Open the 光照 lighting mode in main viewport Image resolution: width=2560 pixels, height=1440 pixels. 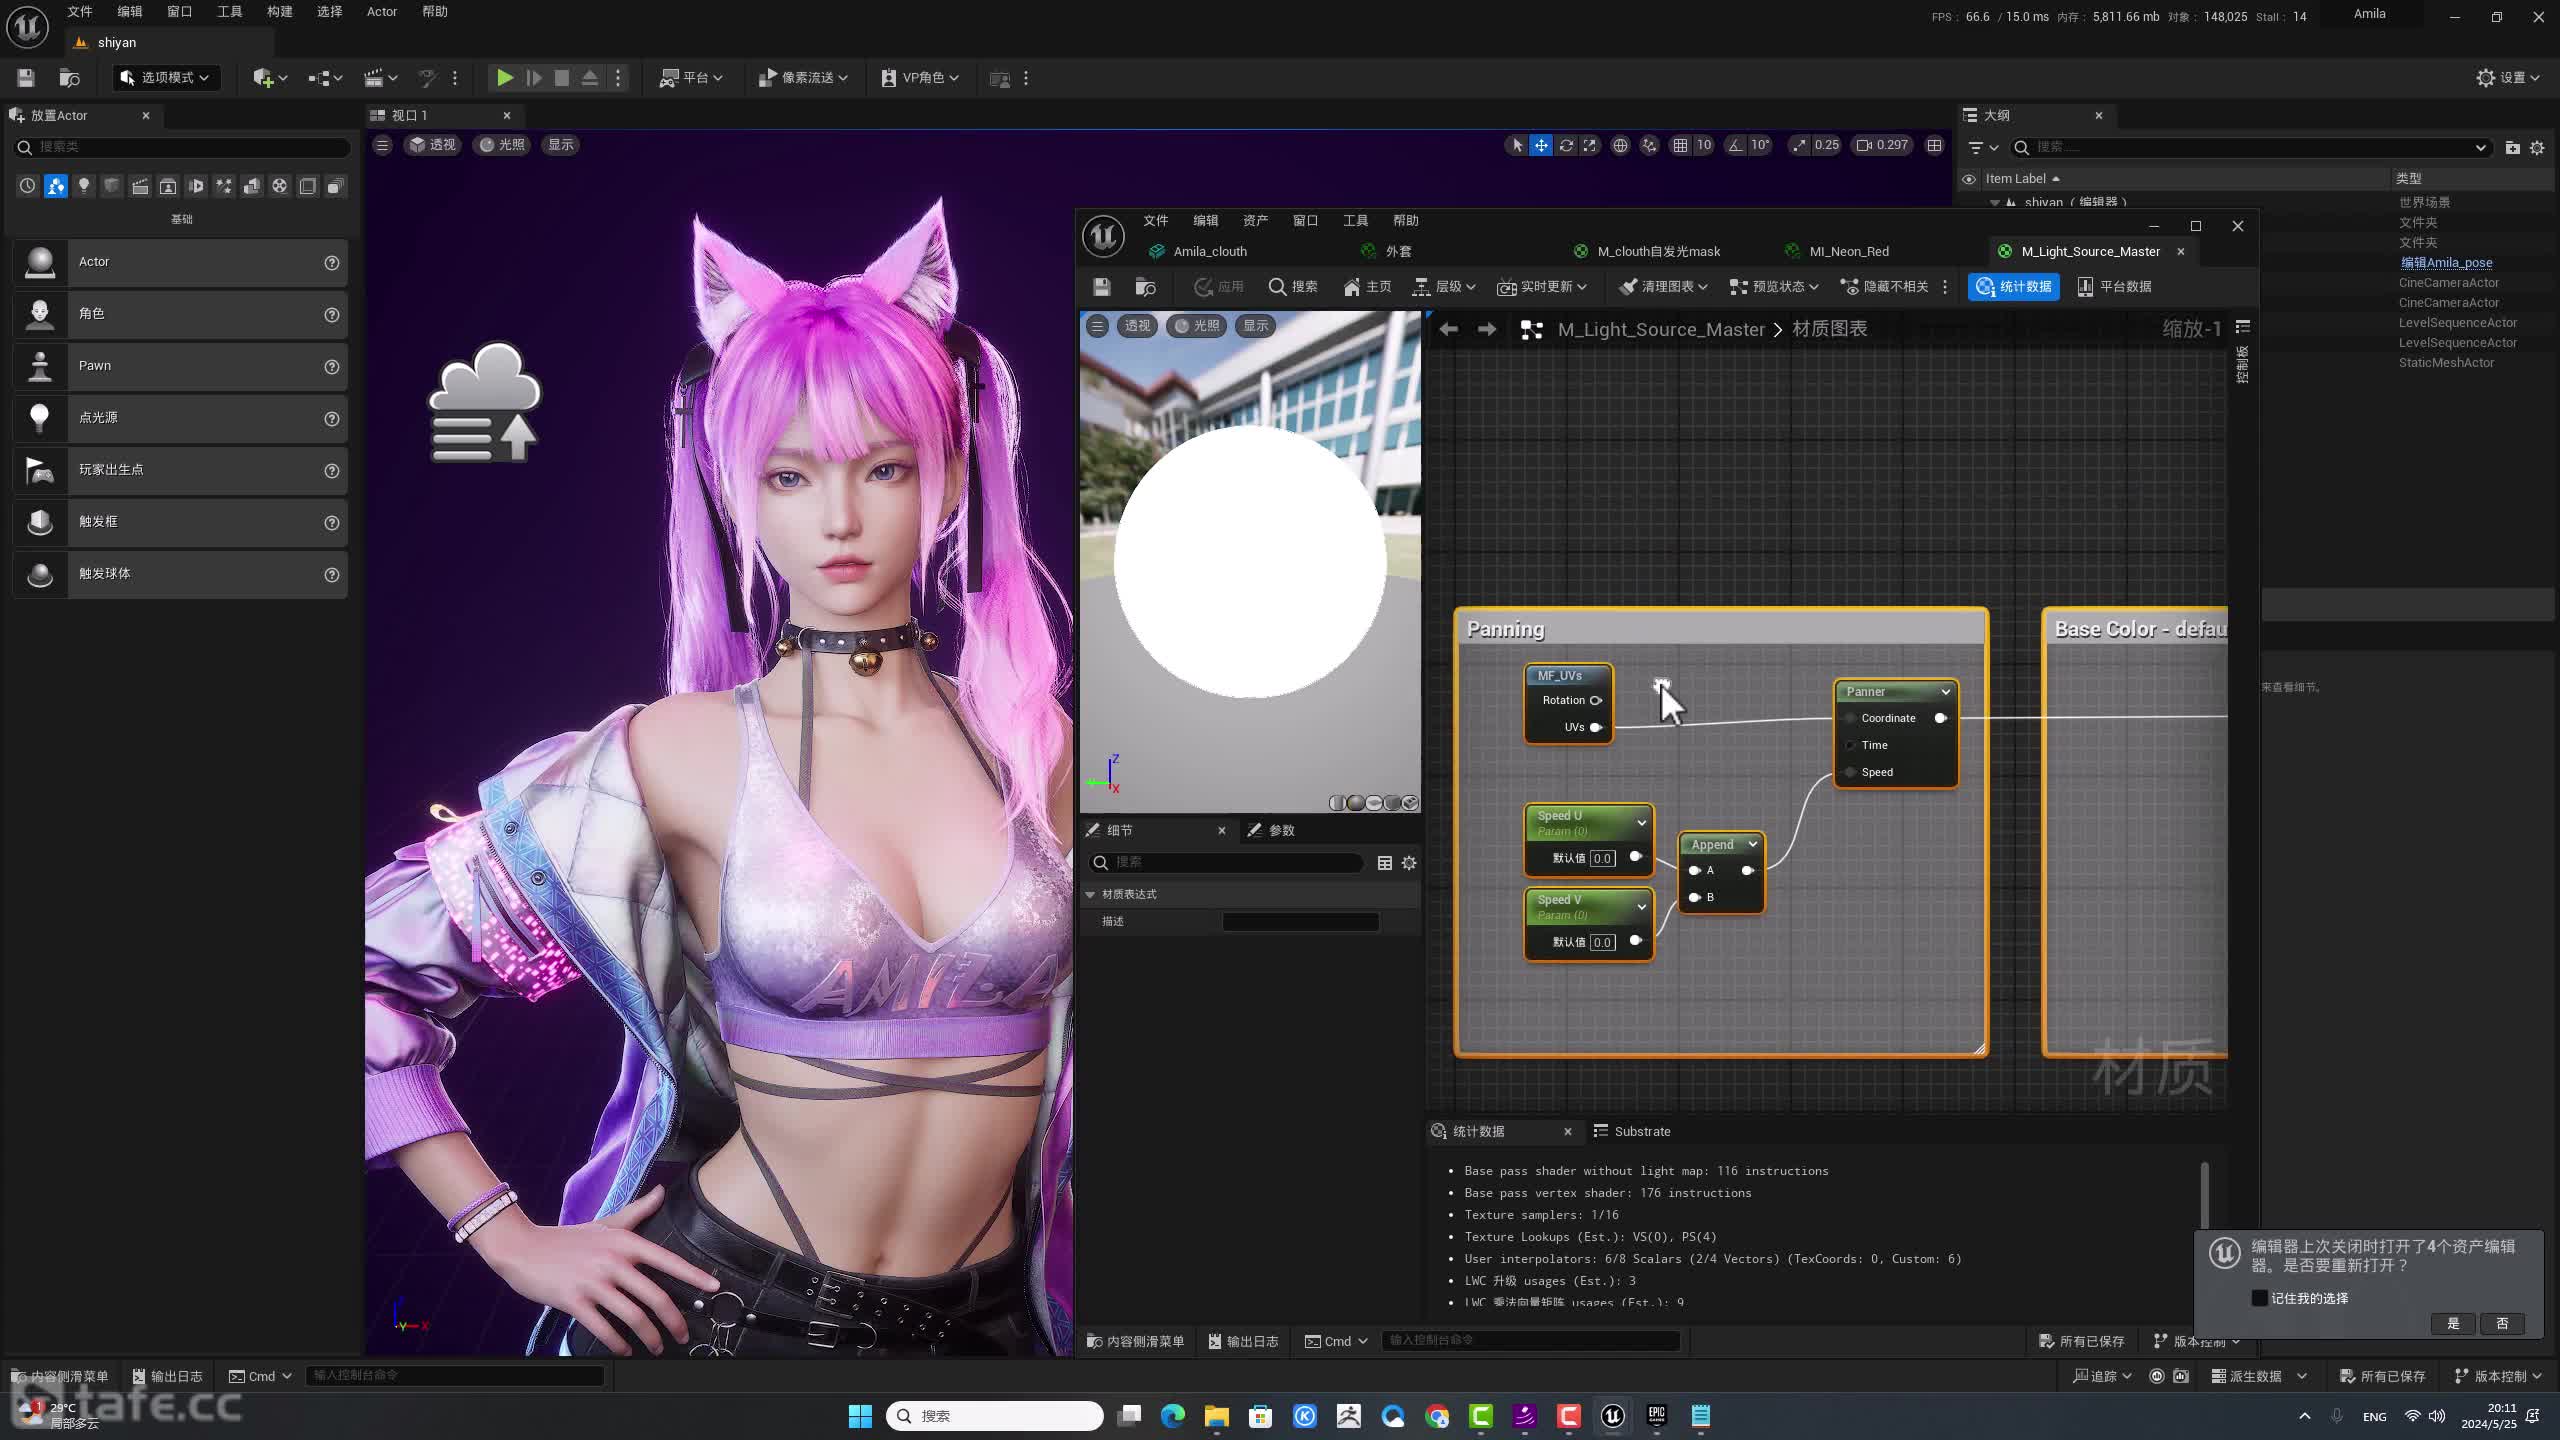click(501, 145)
